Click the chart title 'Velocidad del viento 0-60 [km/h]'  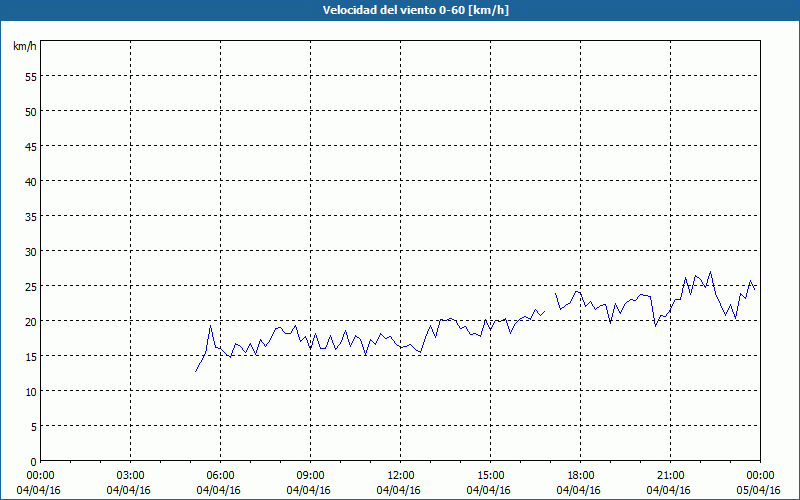(x=415, y=10)
